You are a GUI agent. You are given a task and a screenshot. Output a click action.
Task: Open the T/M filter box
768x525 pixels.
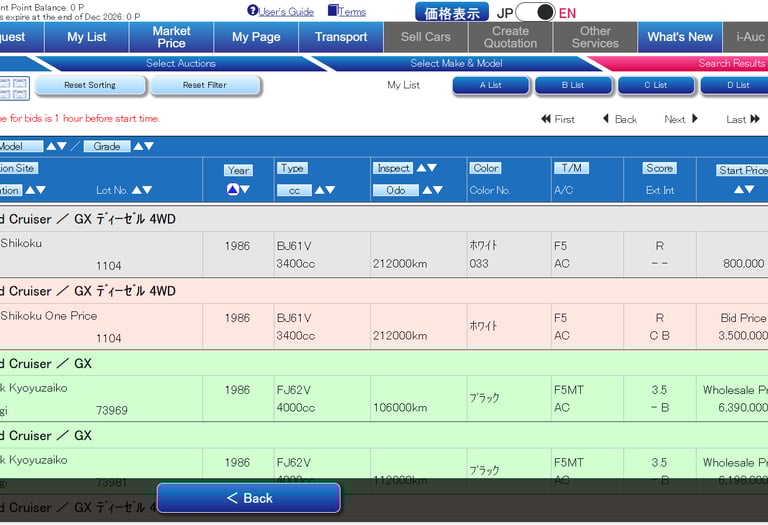572,168
